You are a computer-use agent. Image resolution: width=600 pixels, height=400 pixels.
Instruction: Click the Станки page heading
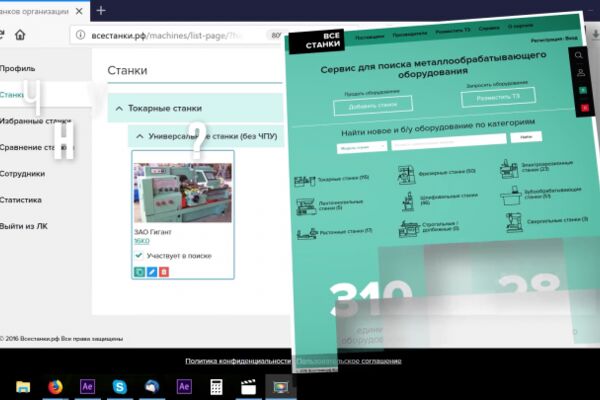[127, 70]
